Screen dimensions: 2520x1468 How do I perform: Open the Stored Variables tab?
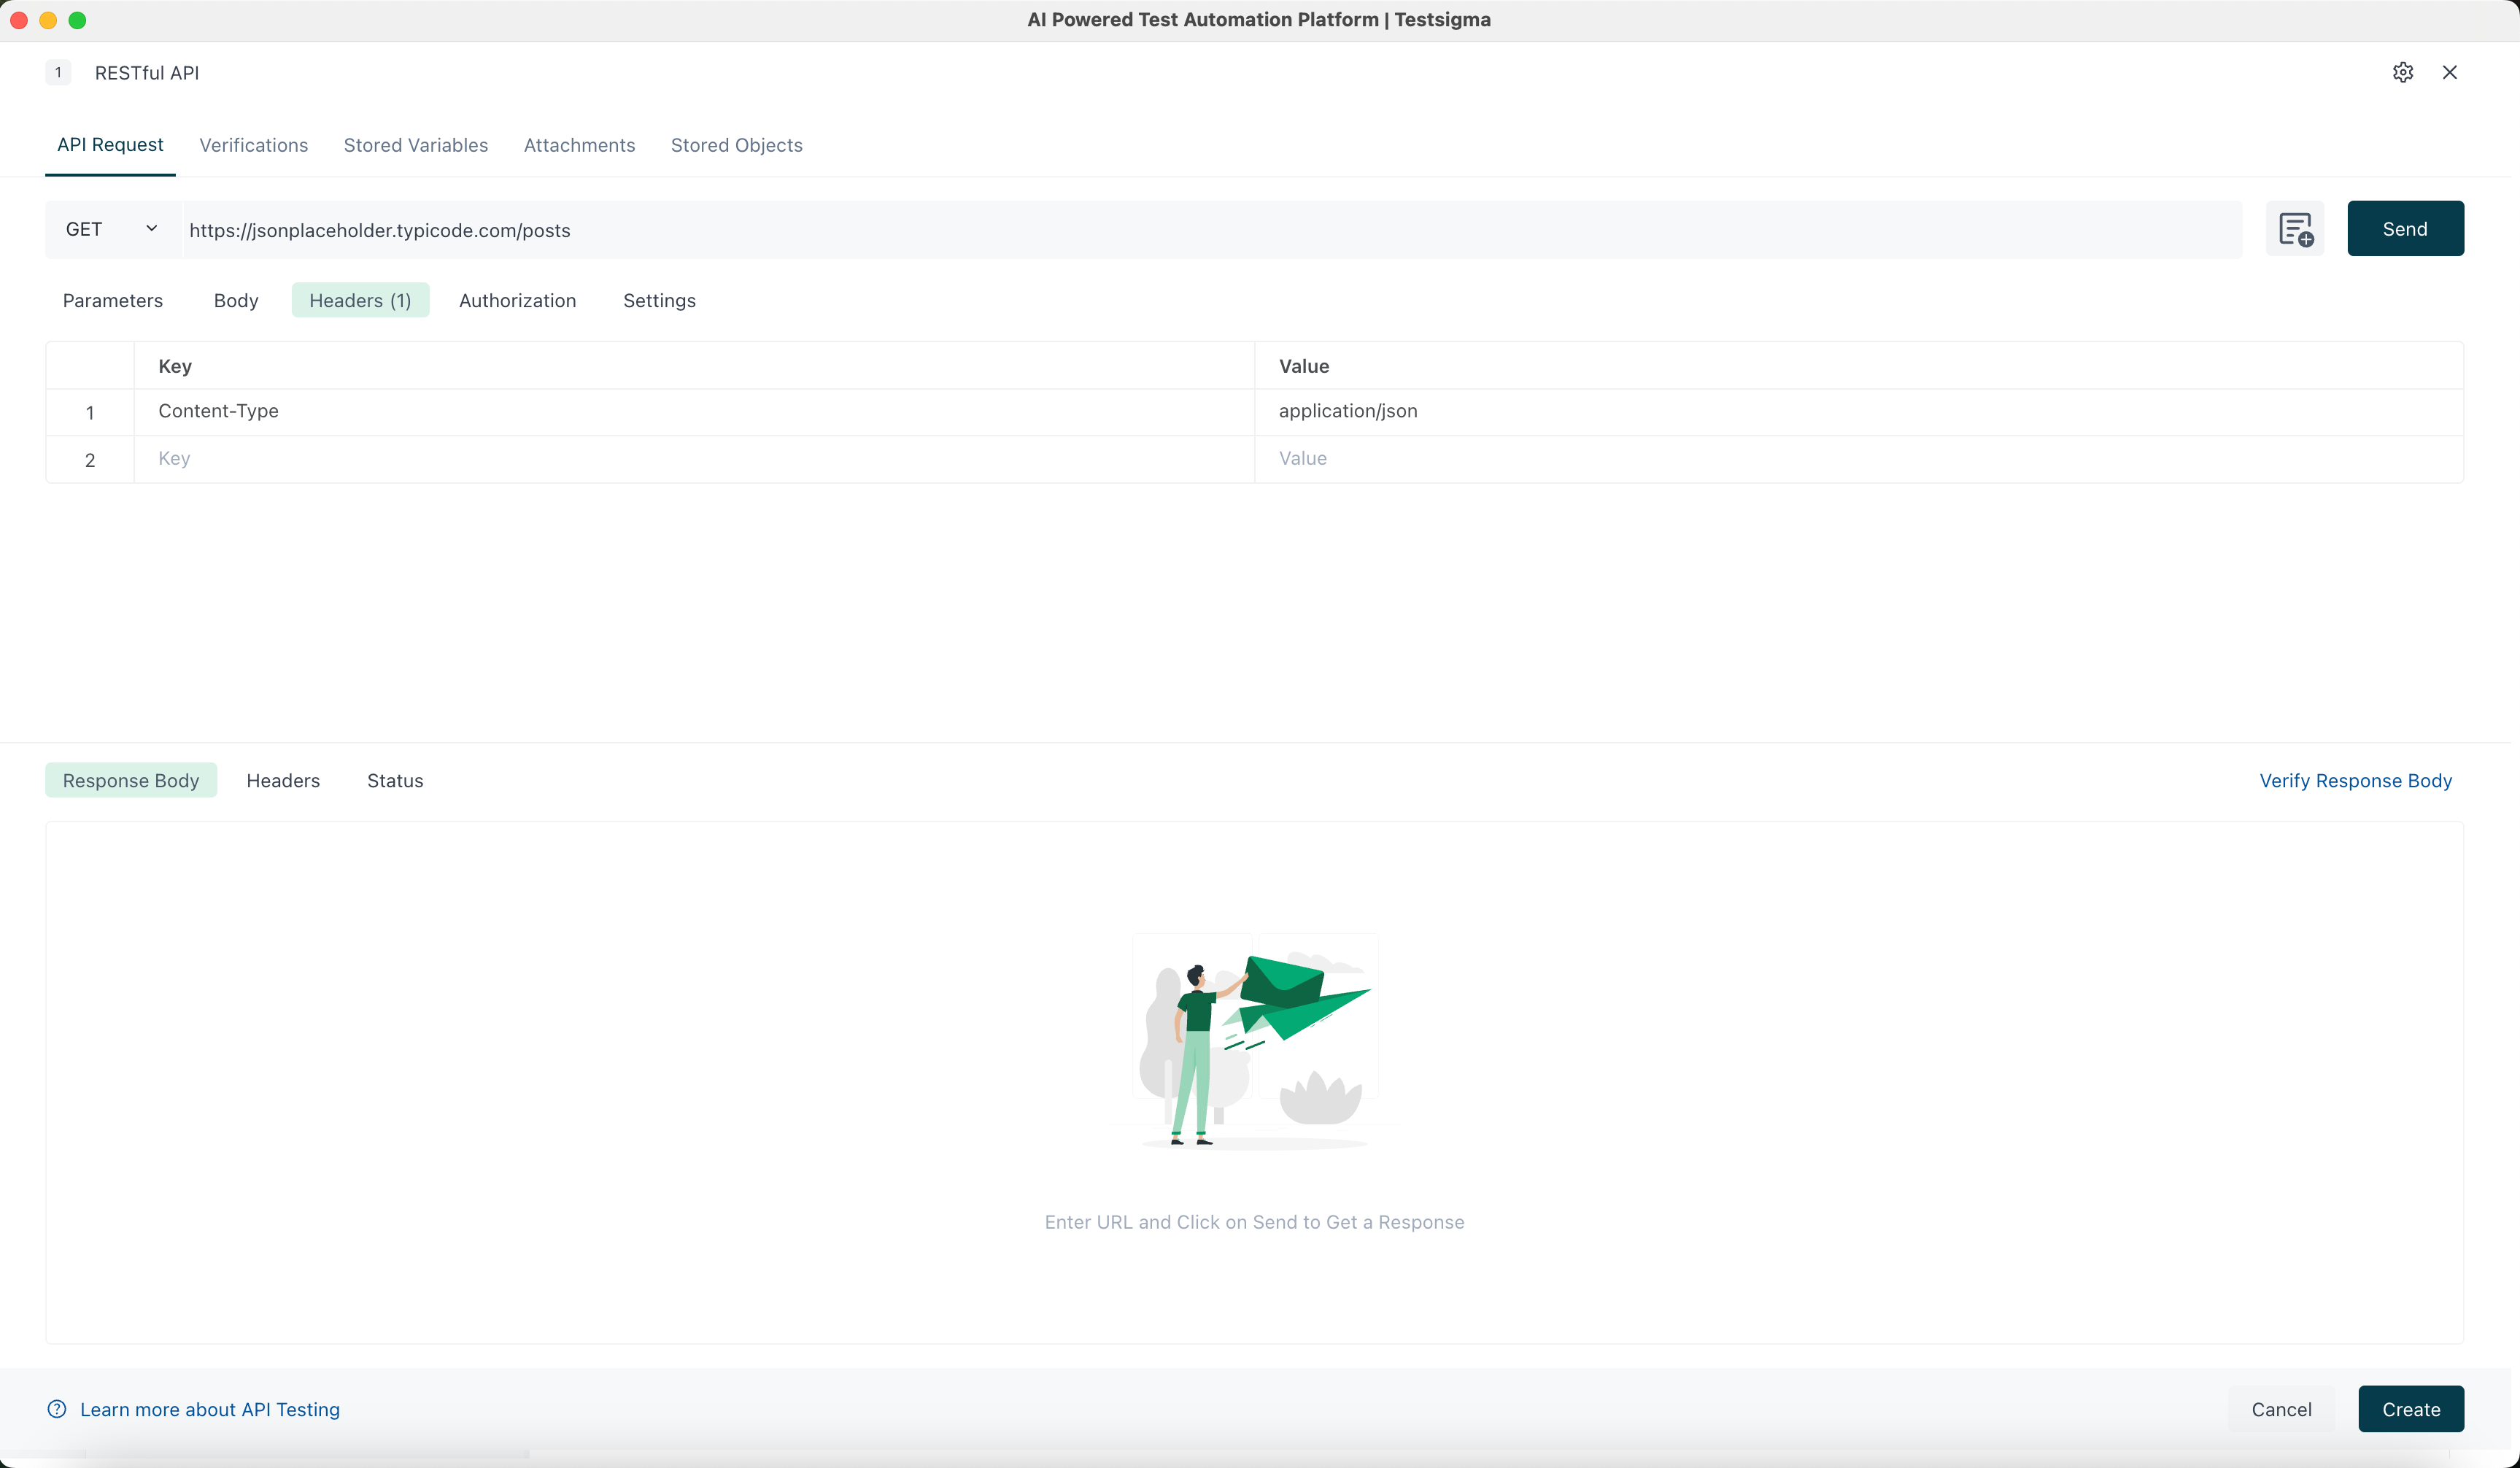[415, 145]
